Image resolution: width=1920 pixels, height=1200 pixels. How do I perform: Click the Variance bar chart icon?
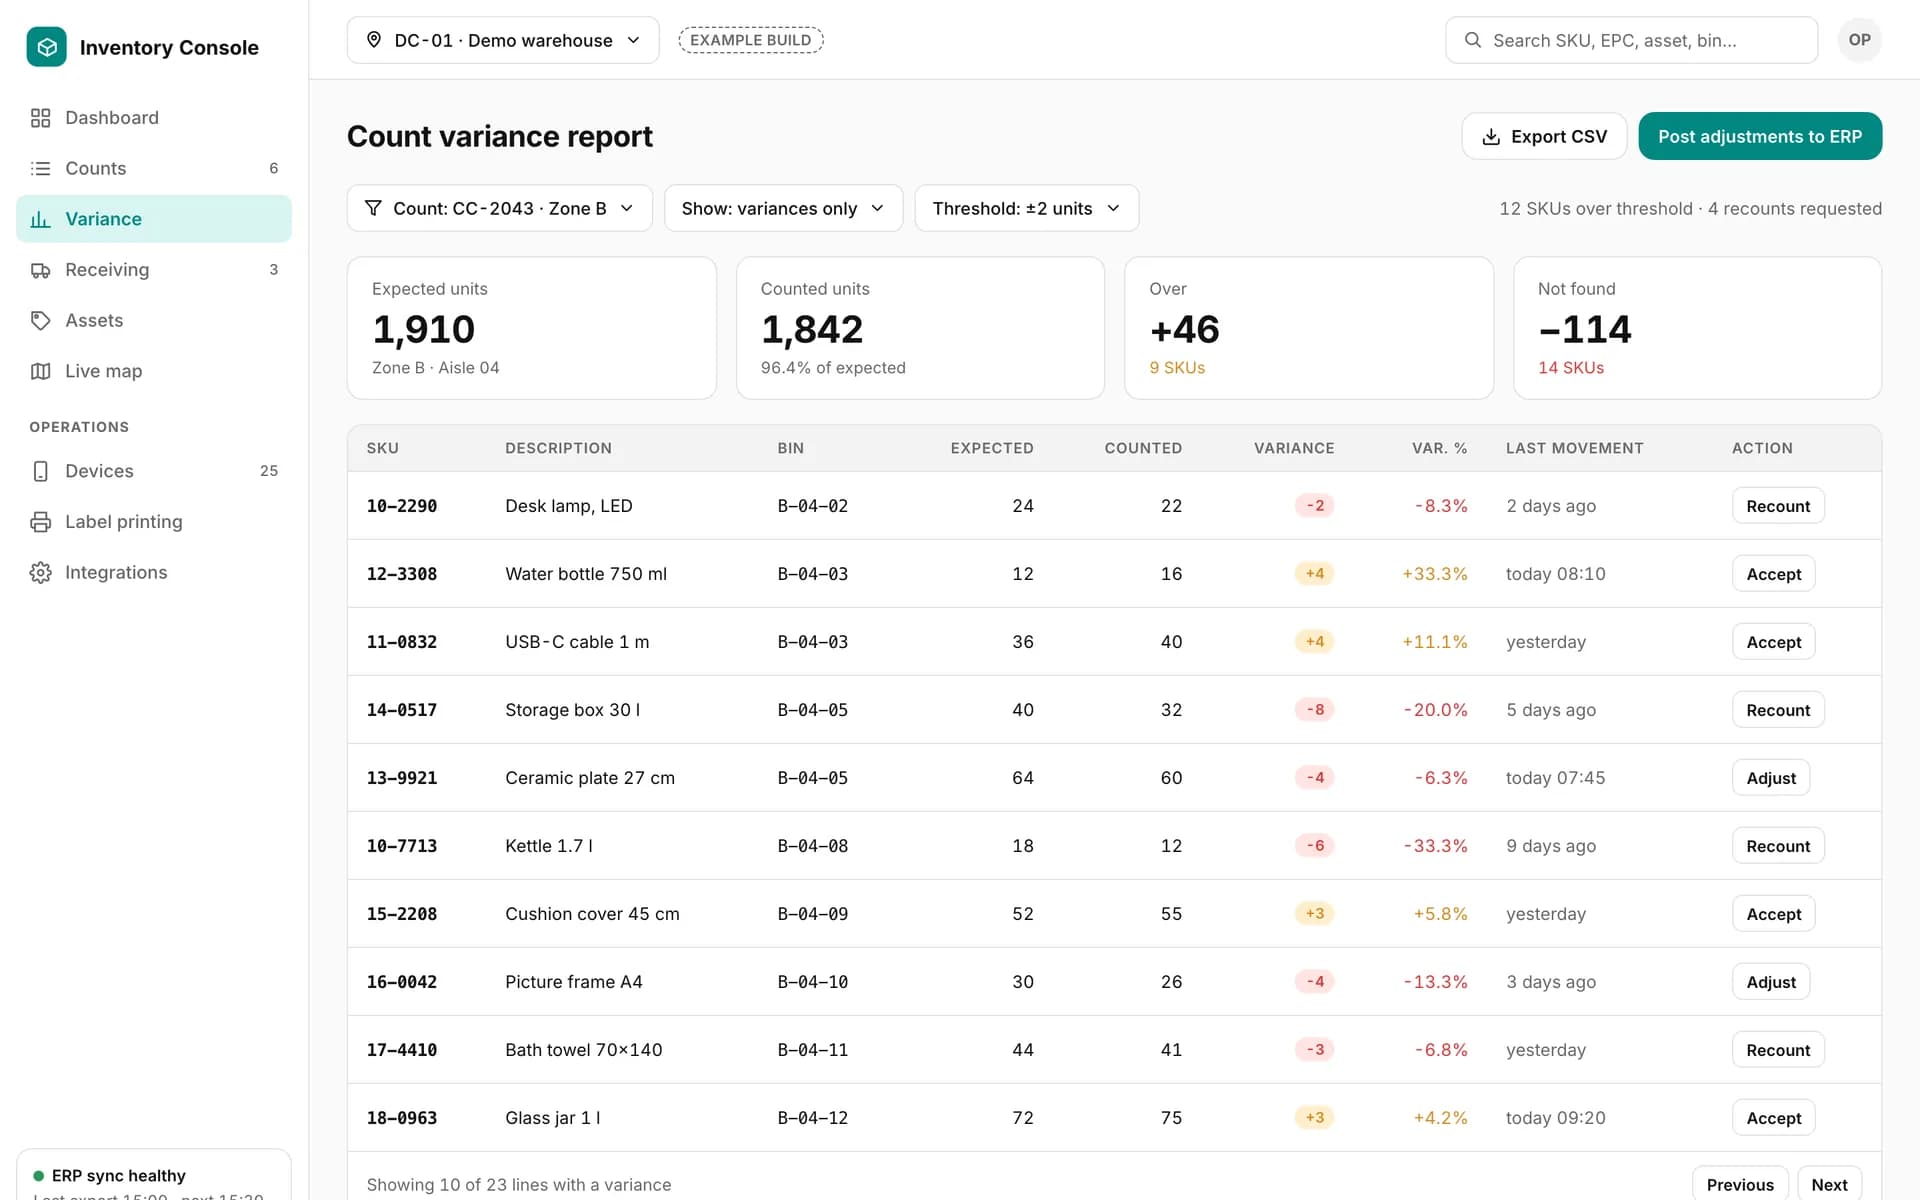pyautogui.click(x=40, y=219)
